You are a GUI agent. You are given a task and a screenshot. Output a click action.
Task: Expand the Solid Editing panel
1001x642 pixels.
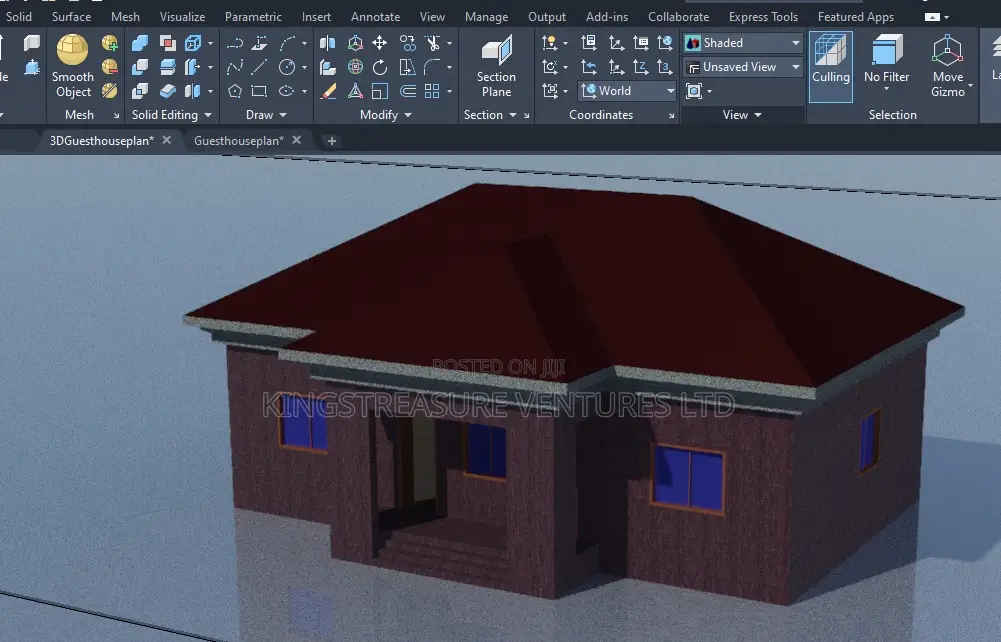tap(172, 115)
